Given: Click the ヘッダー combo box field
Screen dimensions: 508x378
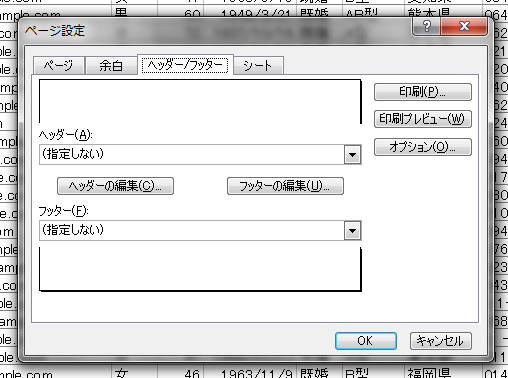Looking at the screenshot, I should (200, 155).
